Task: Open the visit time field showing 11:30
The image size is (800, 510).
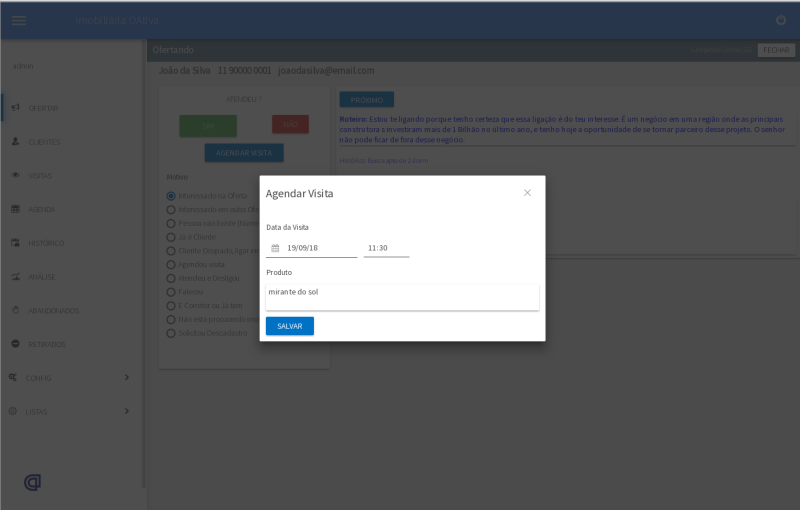Action: click(386, 248)
